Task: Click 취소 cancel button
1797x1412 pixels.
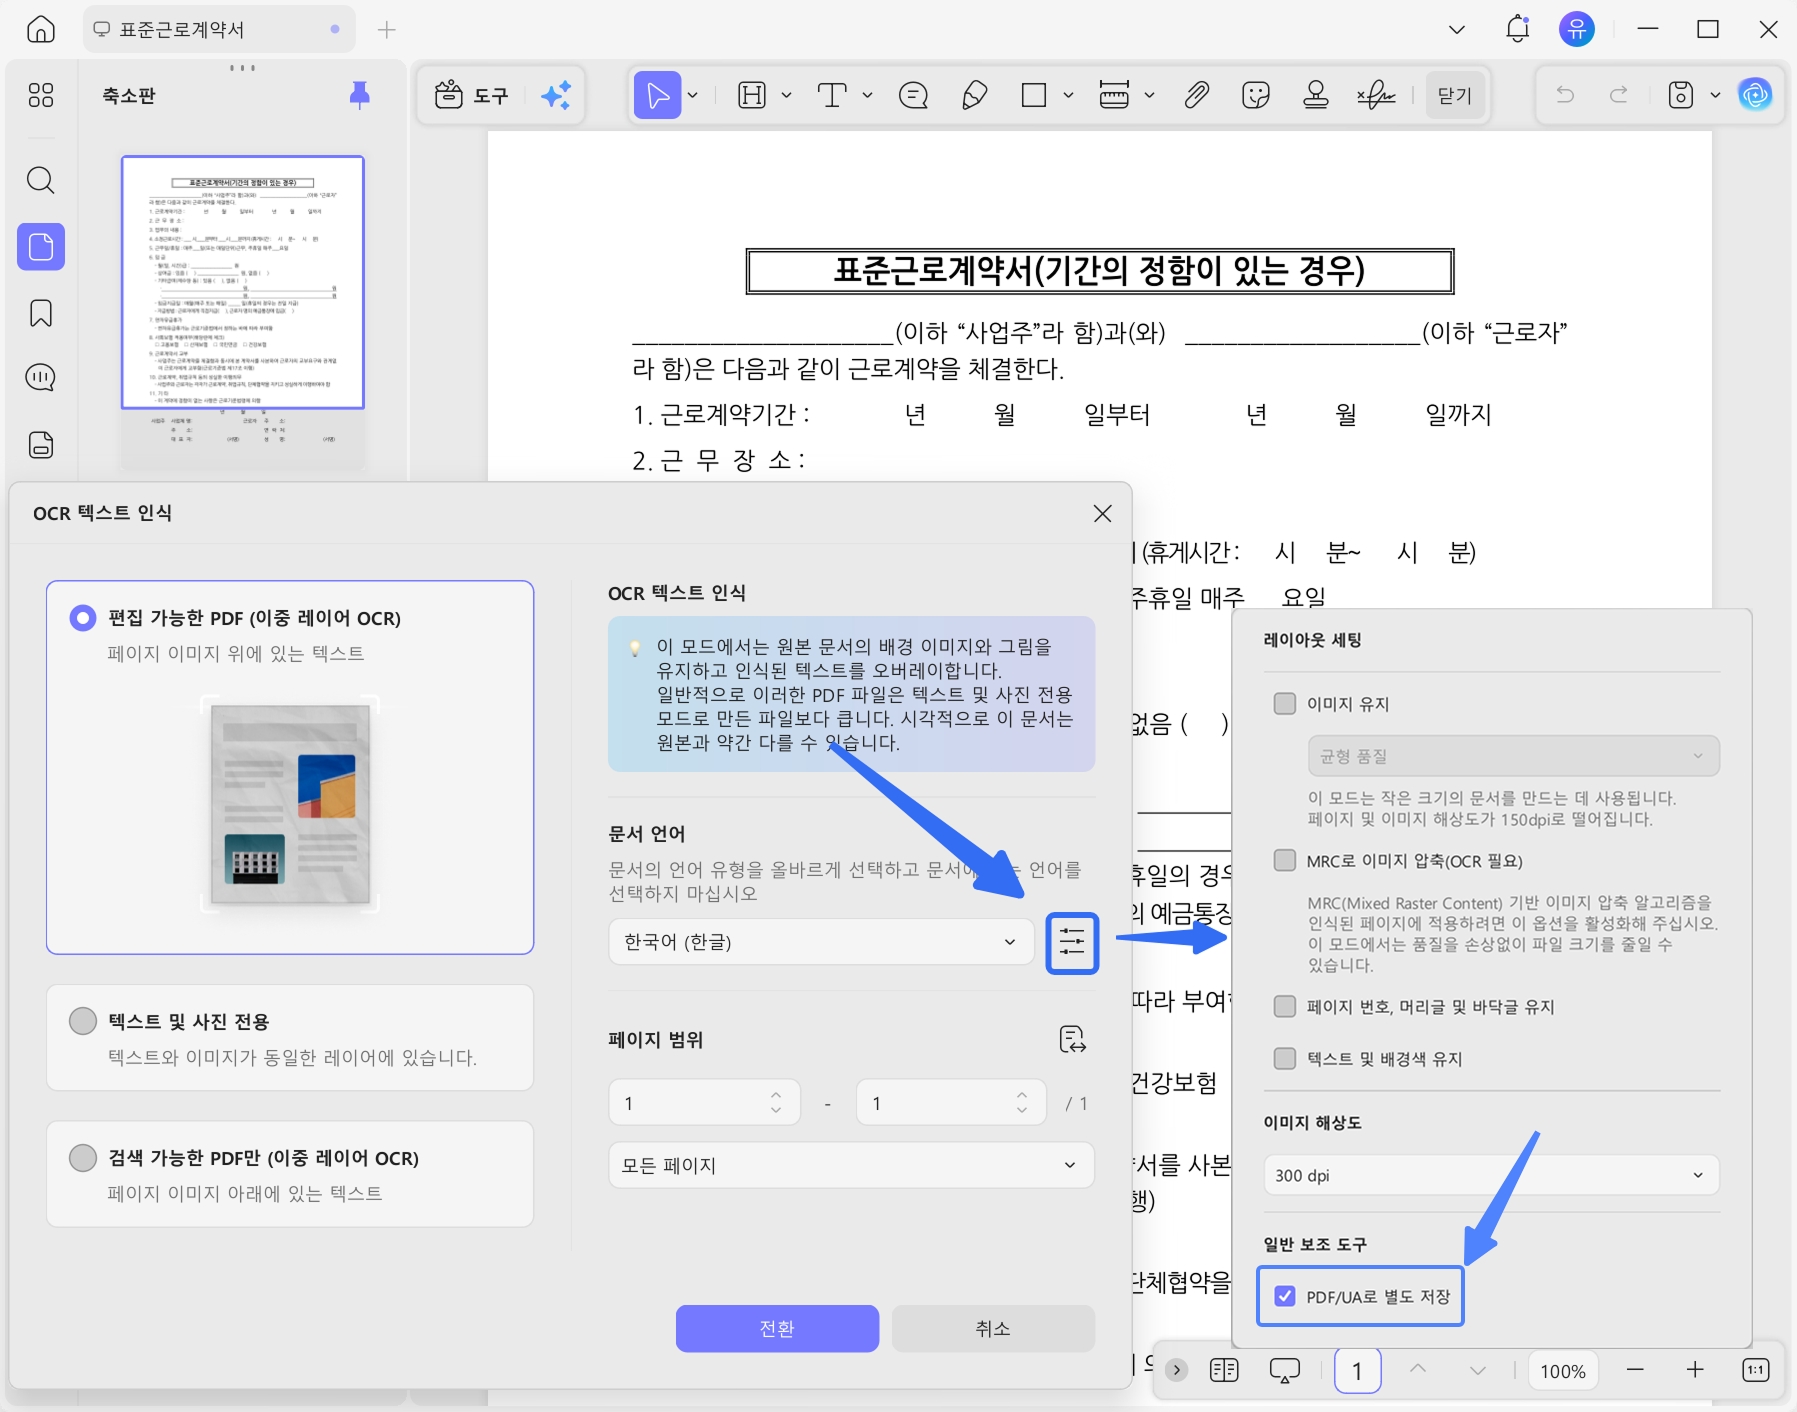Action: pyautogui.click(x=993, y=1328)
